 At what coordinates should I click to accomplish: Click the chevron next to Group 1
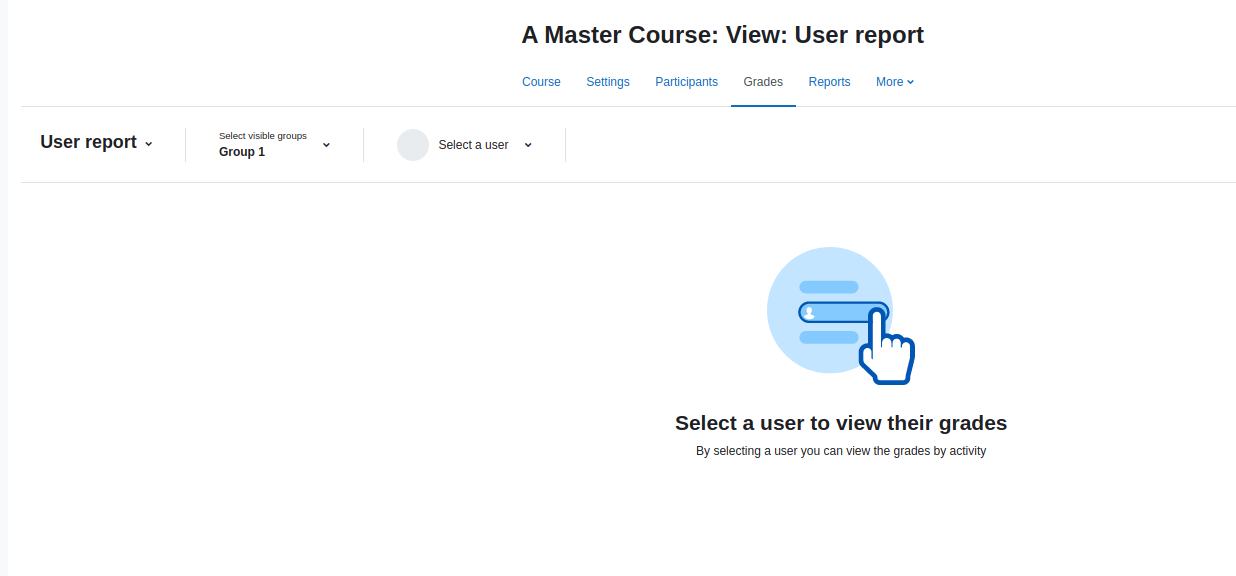[326, 145]
